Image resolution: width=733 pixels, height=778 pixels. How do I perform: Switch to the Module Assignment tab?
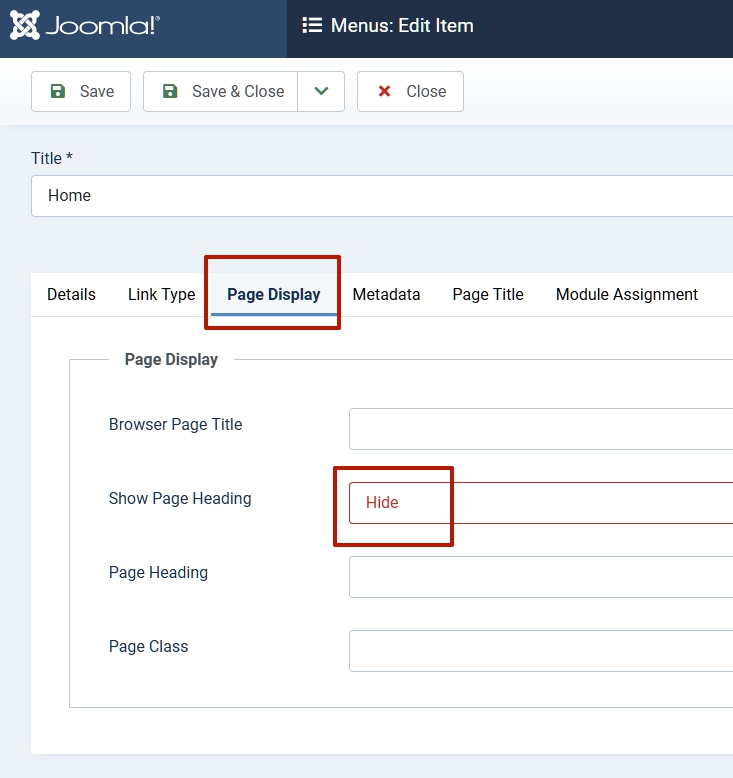(626, 294)
